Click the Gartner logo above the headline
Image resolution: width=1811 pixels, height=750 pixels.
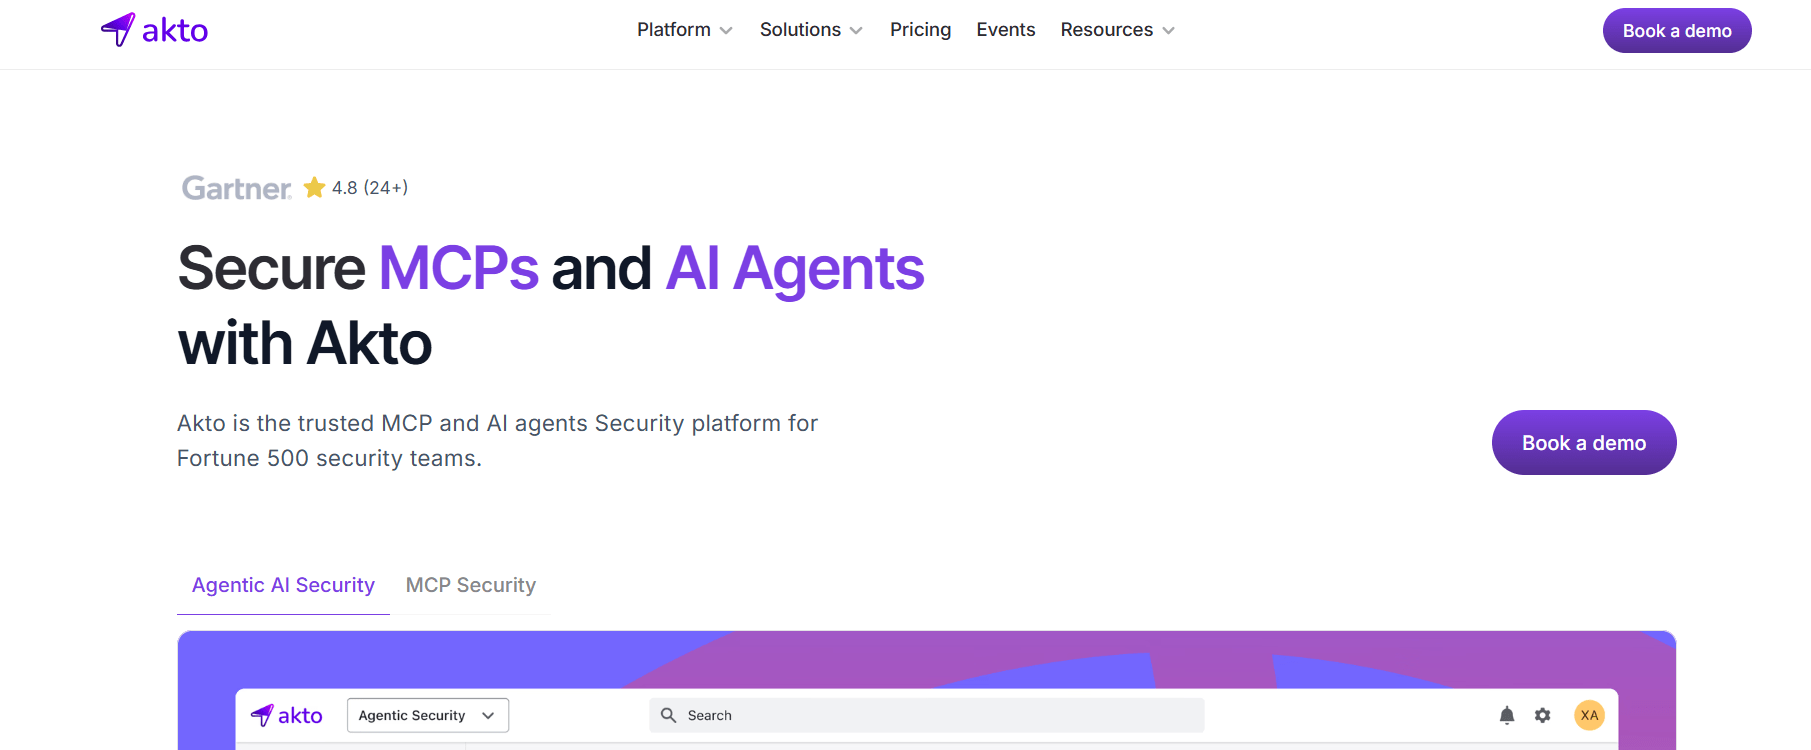click(237, 188)
